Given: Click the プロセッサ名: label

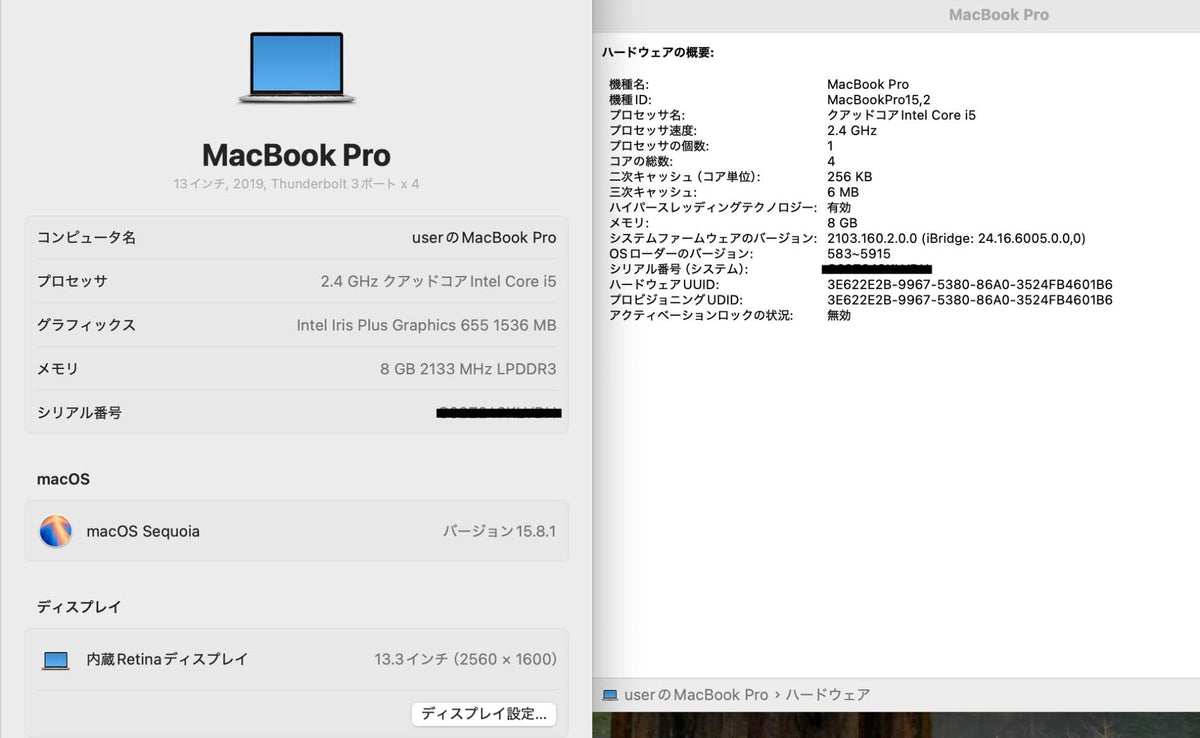Looking at the screenshot, I should (x=647, y=115).
